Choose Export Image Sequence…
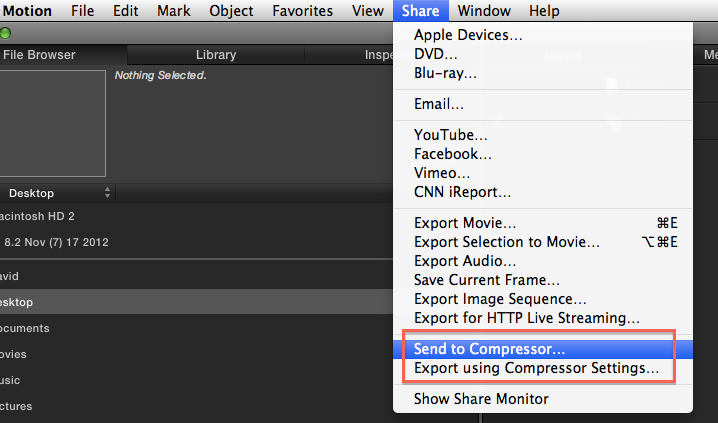This screenshot has height=423, width=718. pyautogui.click(x=543, y=299)
